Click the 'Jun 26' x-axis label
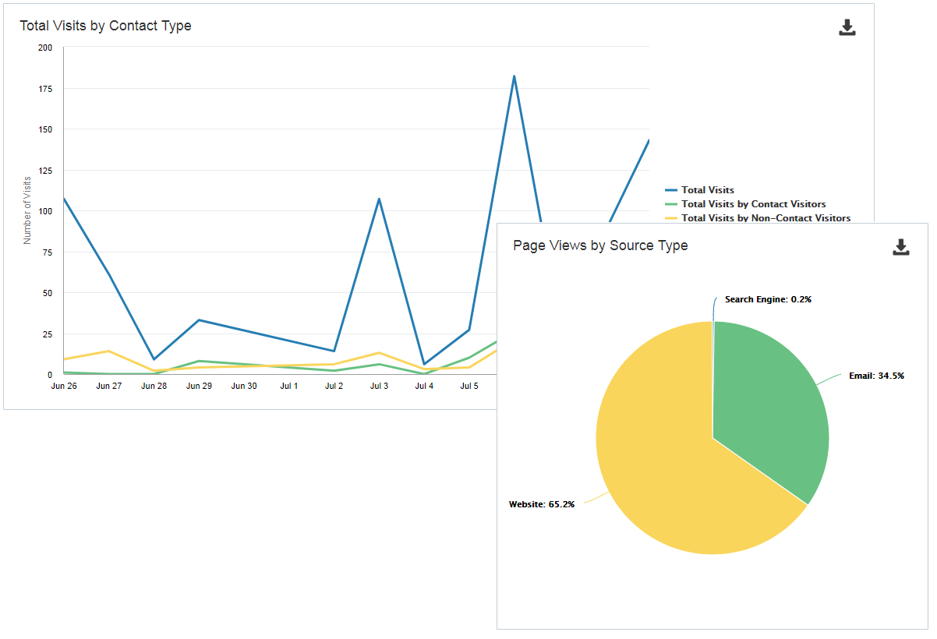 pos(64,386)
